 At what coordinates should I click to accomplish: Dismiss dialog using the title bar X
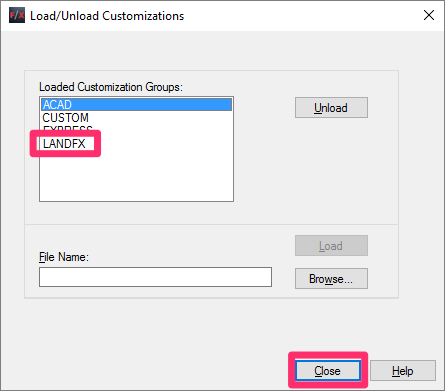pyautogui.click(x=429, y=15)
